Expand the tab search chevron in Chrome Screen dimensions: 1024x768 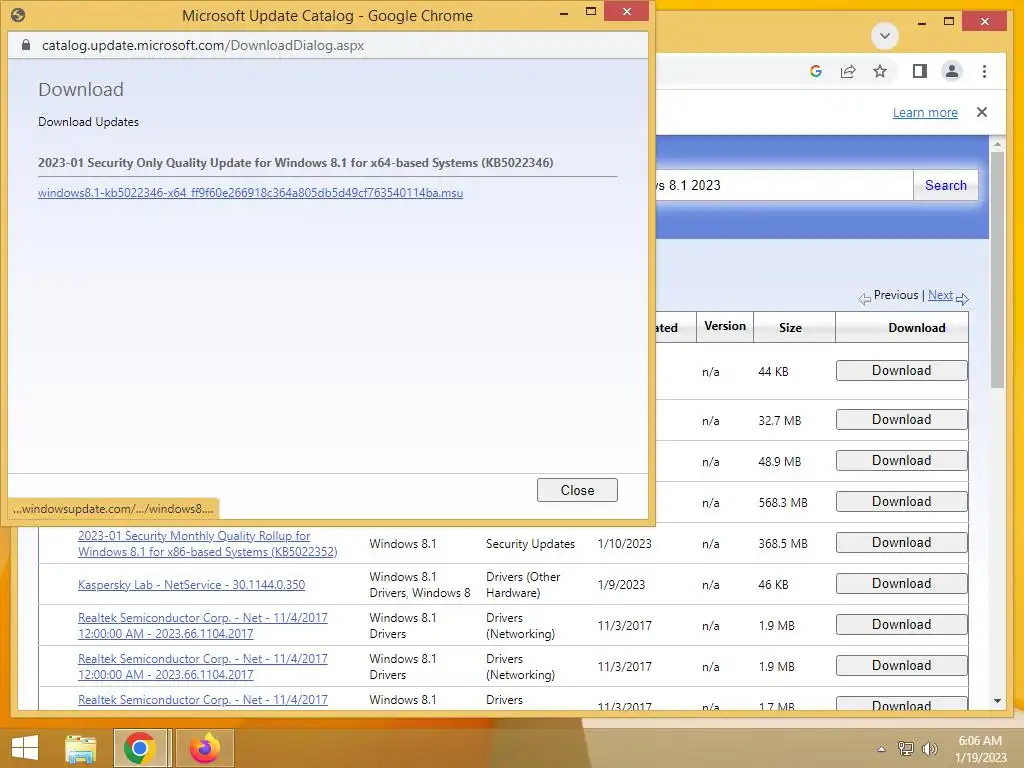(885, 35)
